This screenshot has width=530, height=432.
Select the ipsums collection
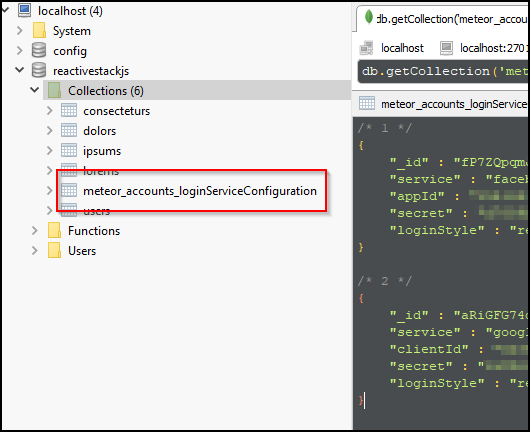pyautogui.click(x=102, y=151)
